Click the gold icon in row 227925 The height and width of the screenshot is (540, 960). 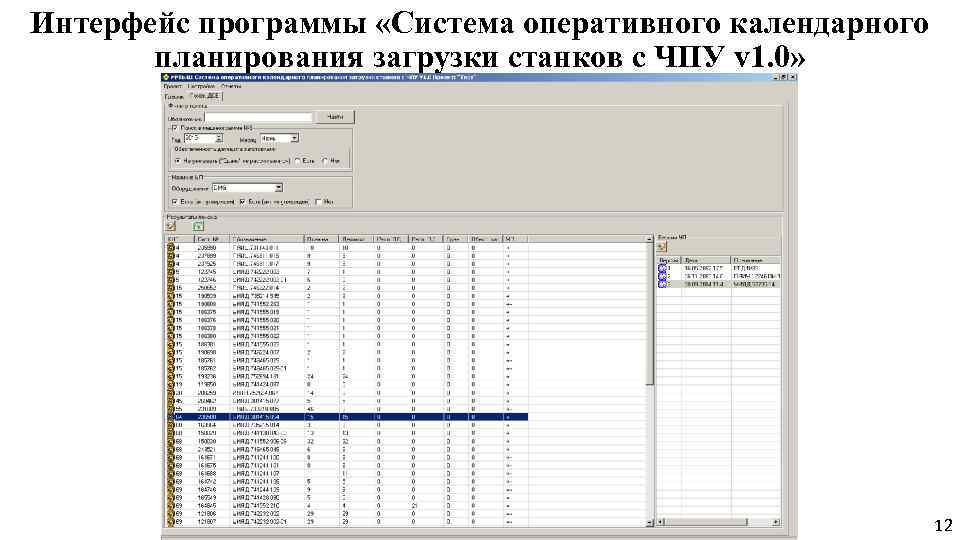(x=171, y=264)
